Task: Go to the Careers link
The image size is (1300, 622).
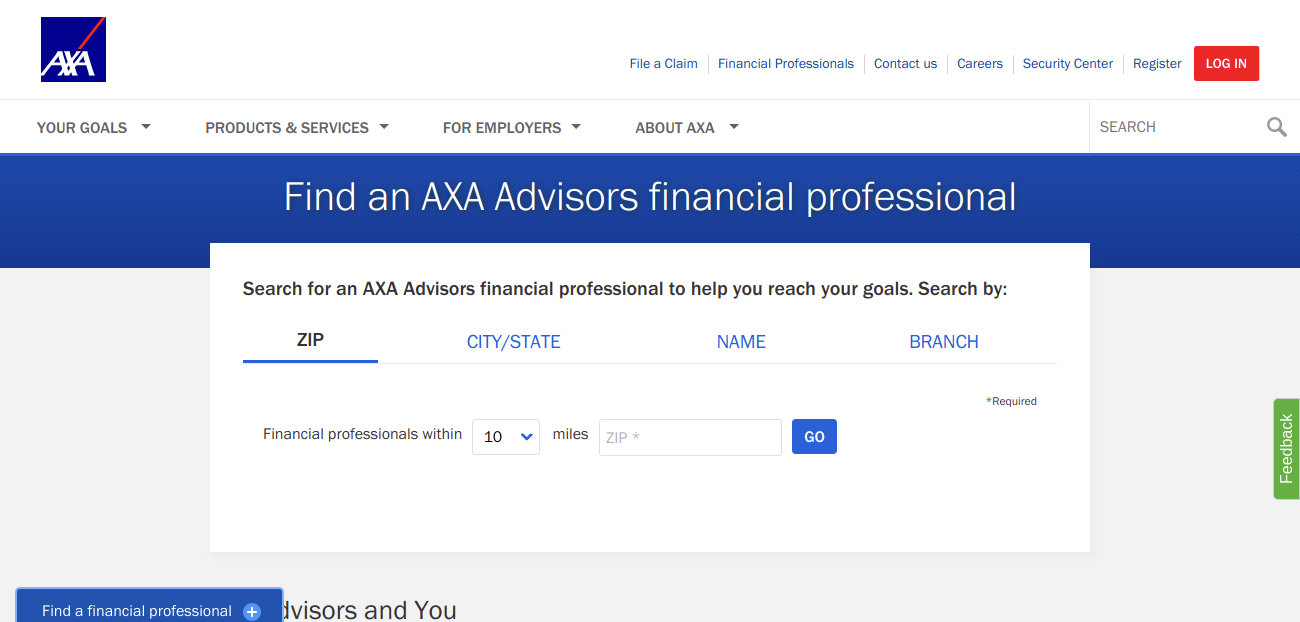Action: click(979, 63)
